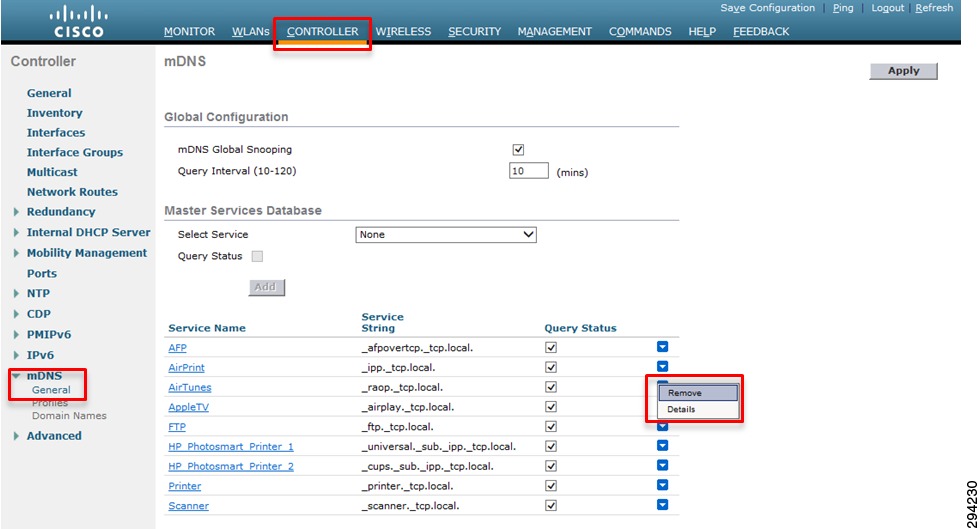Expand the NTP sidebar section
This screenshot has width=978, height=529.
(16, 294)
